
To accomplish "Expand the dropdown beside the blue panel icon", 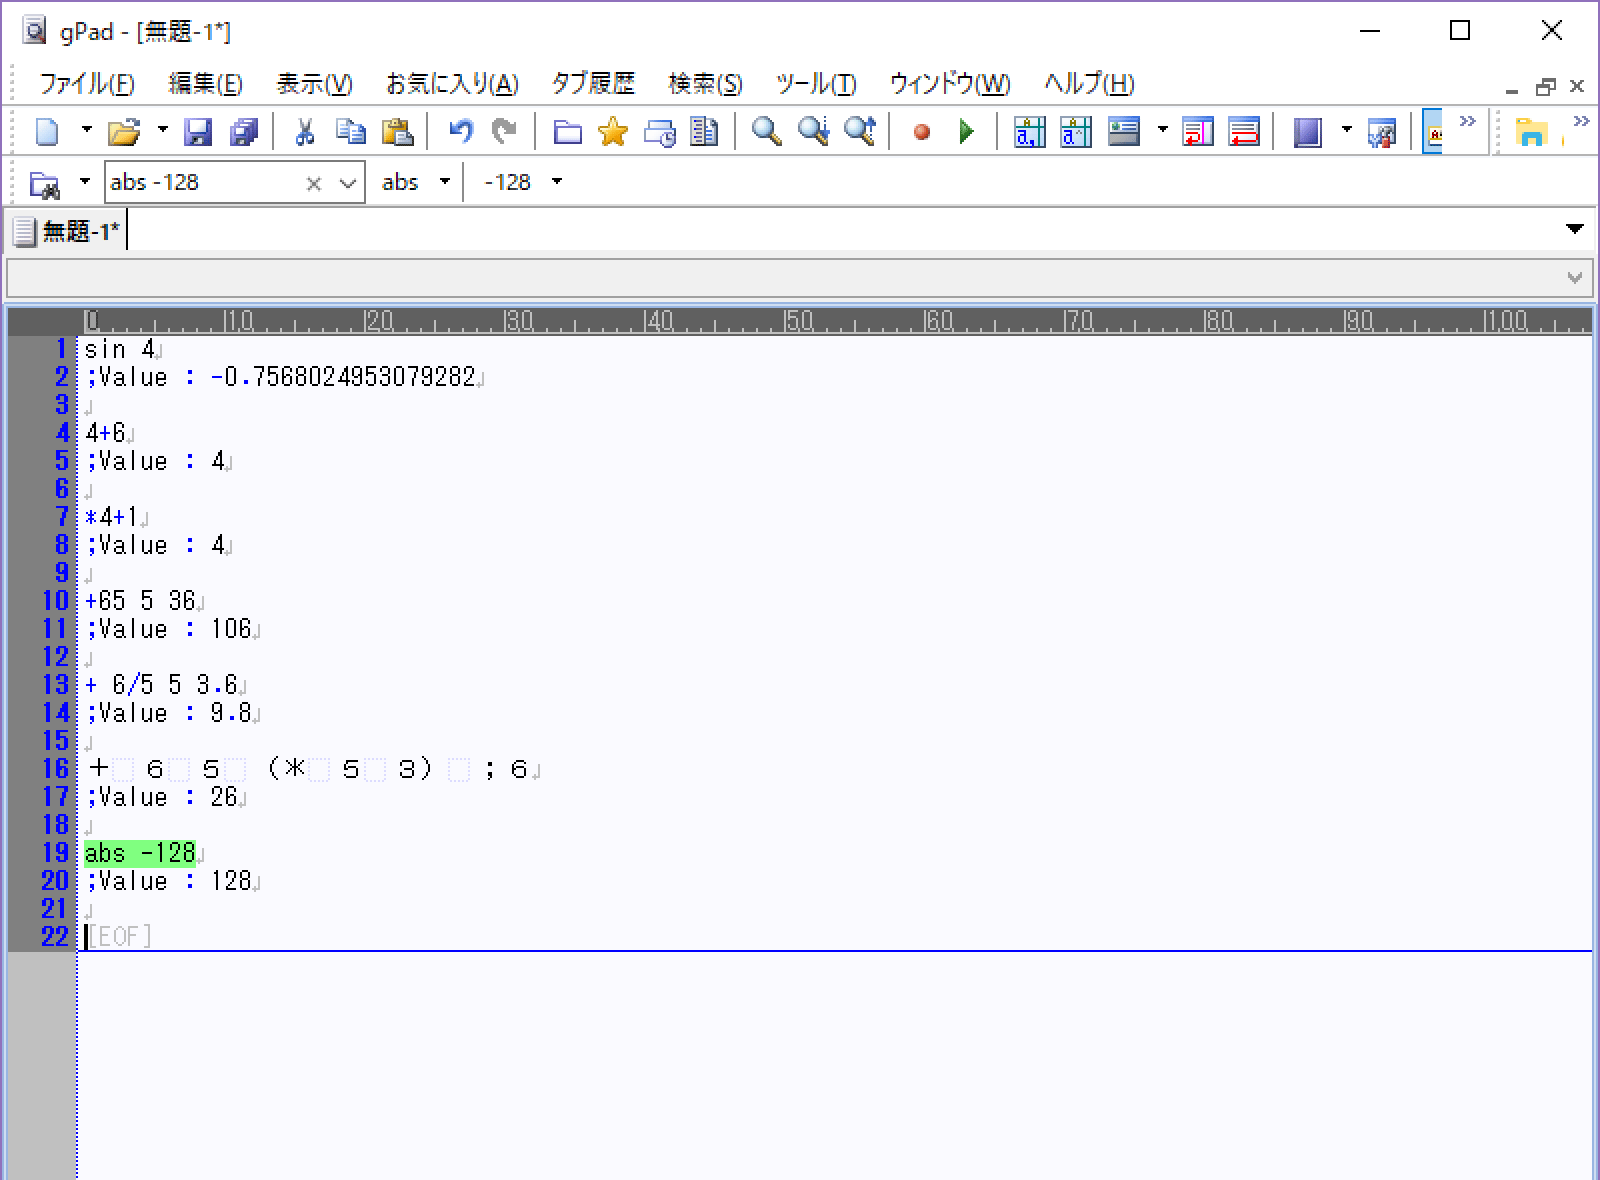I will [1346, 131].
